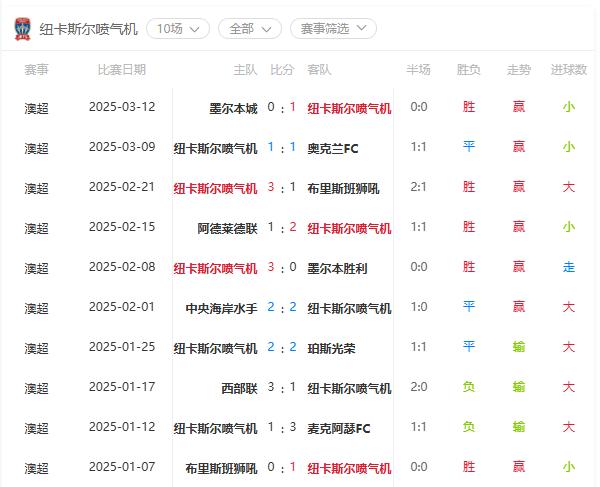The width and height of the screenshot is (600, 487).
Task: Click 走 goals result in 2025-02-08 row
Action: (x=569, y=267)
